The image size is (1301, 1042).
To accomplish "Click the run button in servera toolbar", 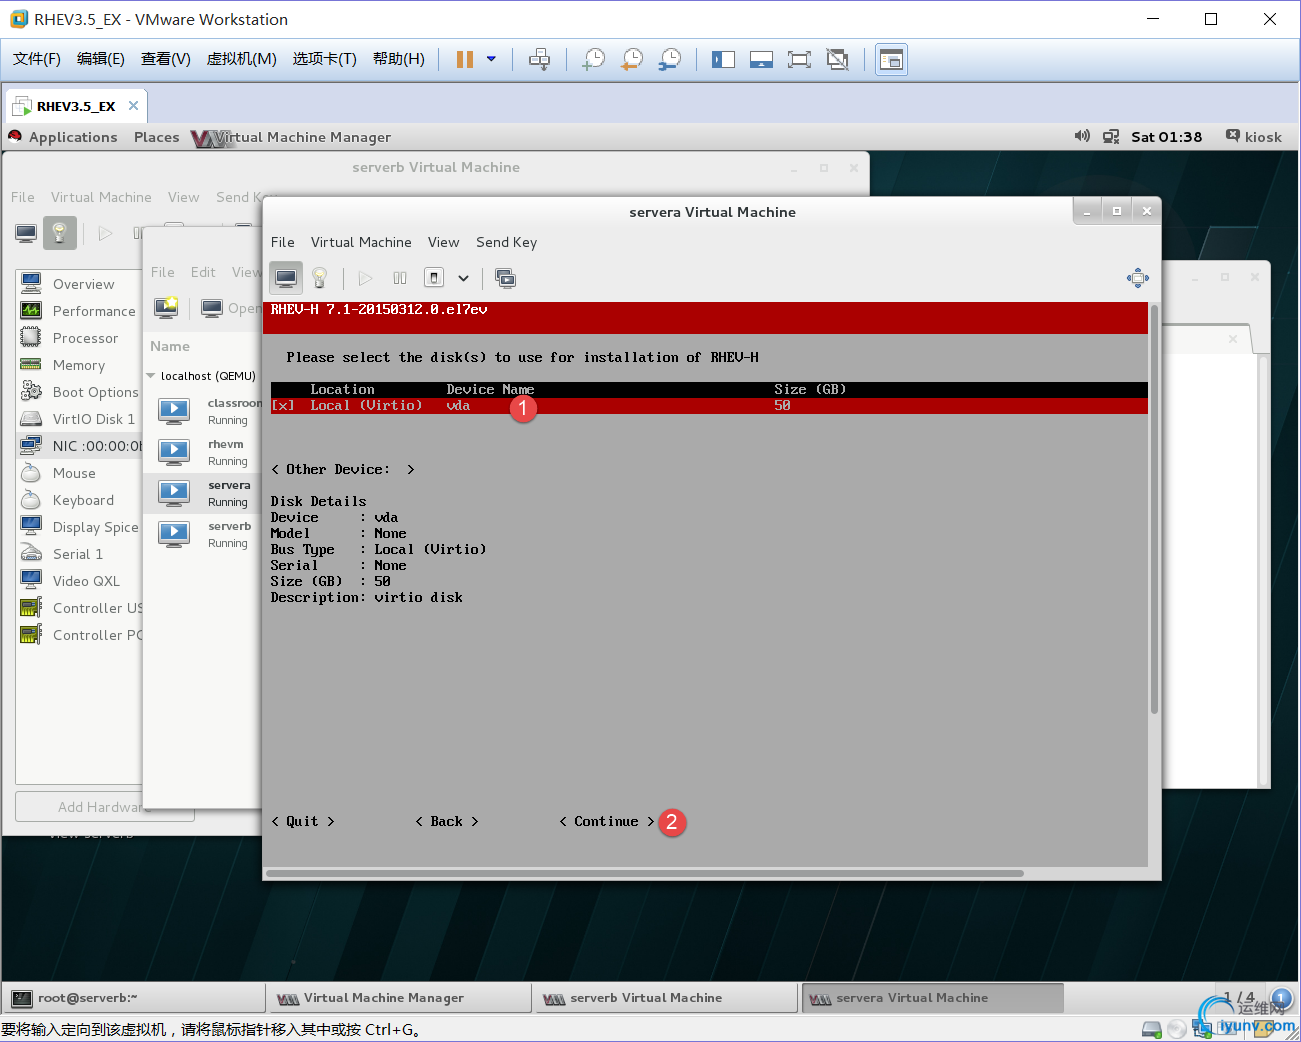I will 366,278.
